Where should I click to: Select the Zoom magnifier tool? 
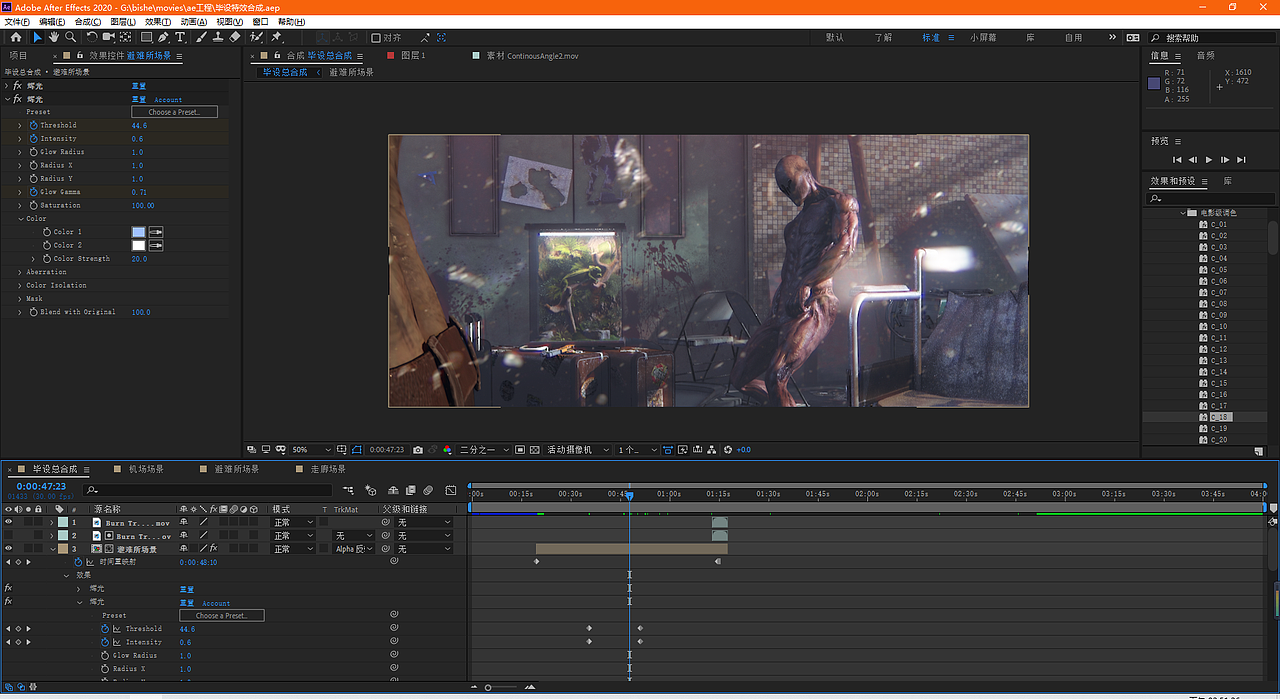tap(70, 37)
